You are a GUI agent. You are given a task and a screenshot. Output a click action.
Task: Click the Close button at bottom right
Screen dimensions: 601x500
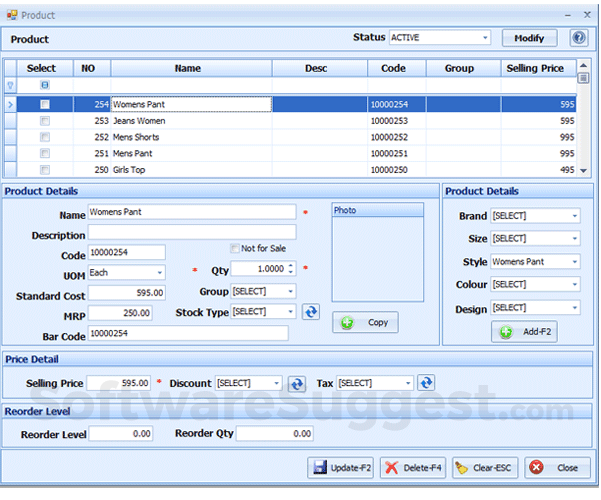tap(556, 467)
